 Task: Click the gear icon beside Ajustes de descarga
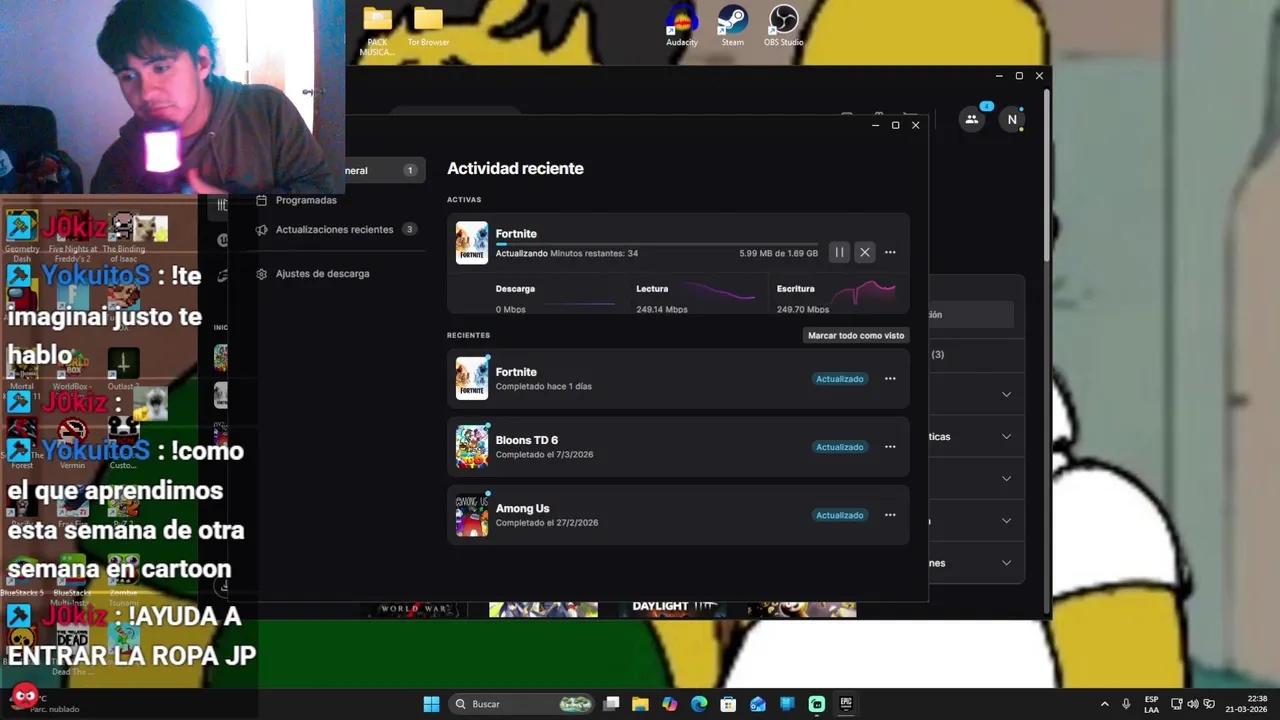(262, 274)
